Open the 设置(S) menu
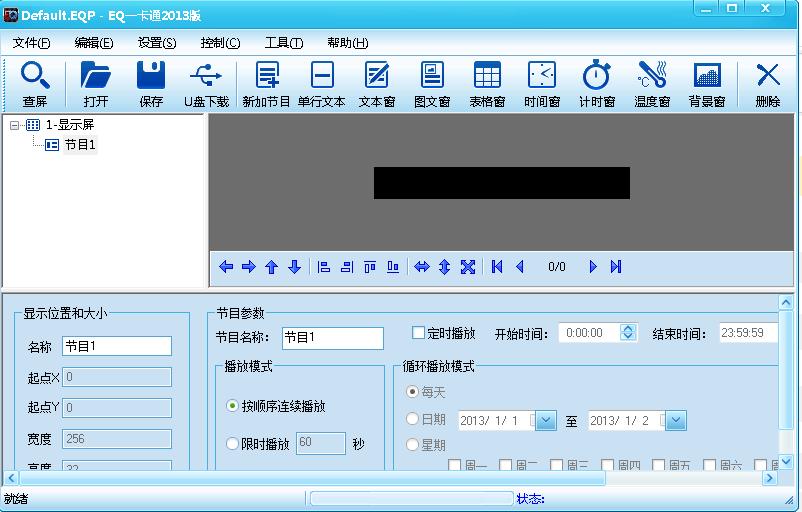The width and height of the screenshot is (802, 512). click(157, 43)
